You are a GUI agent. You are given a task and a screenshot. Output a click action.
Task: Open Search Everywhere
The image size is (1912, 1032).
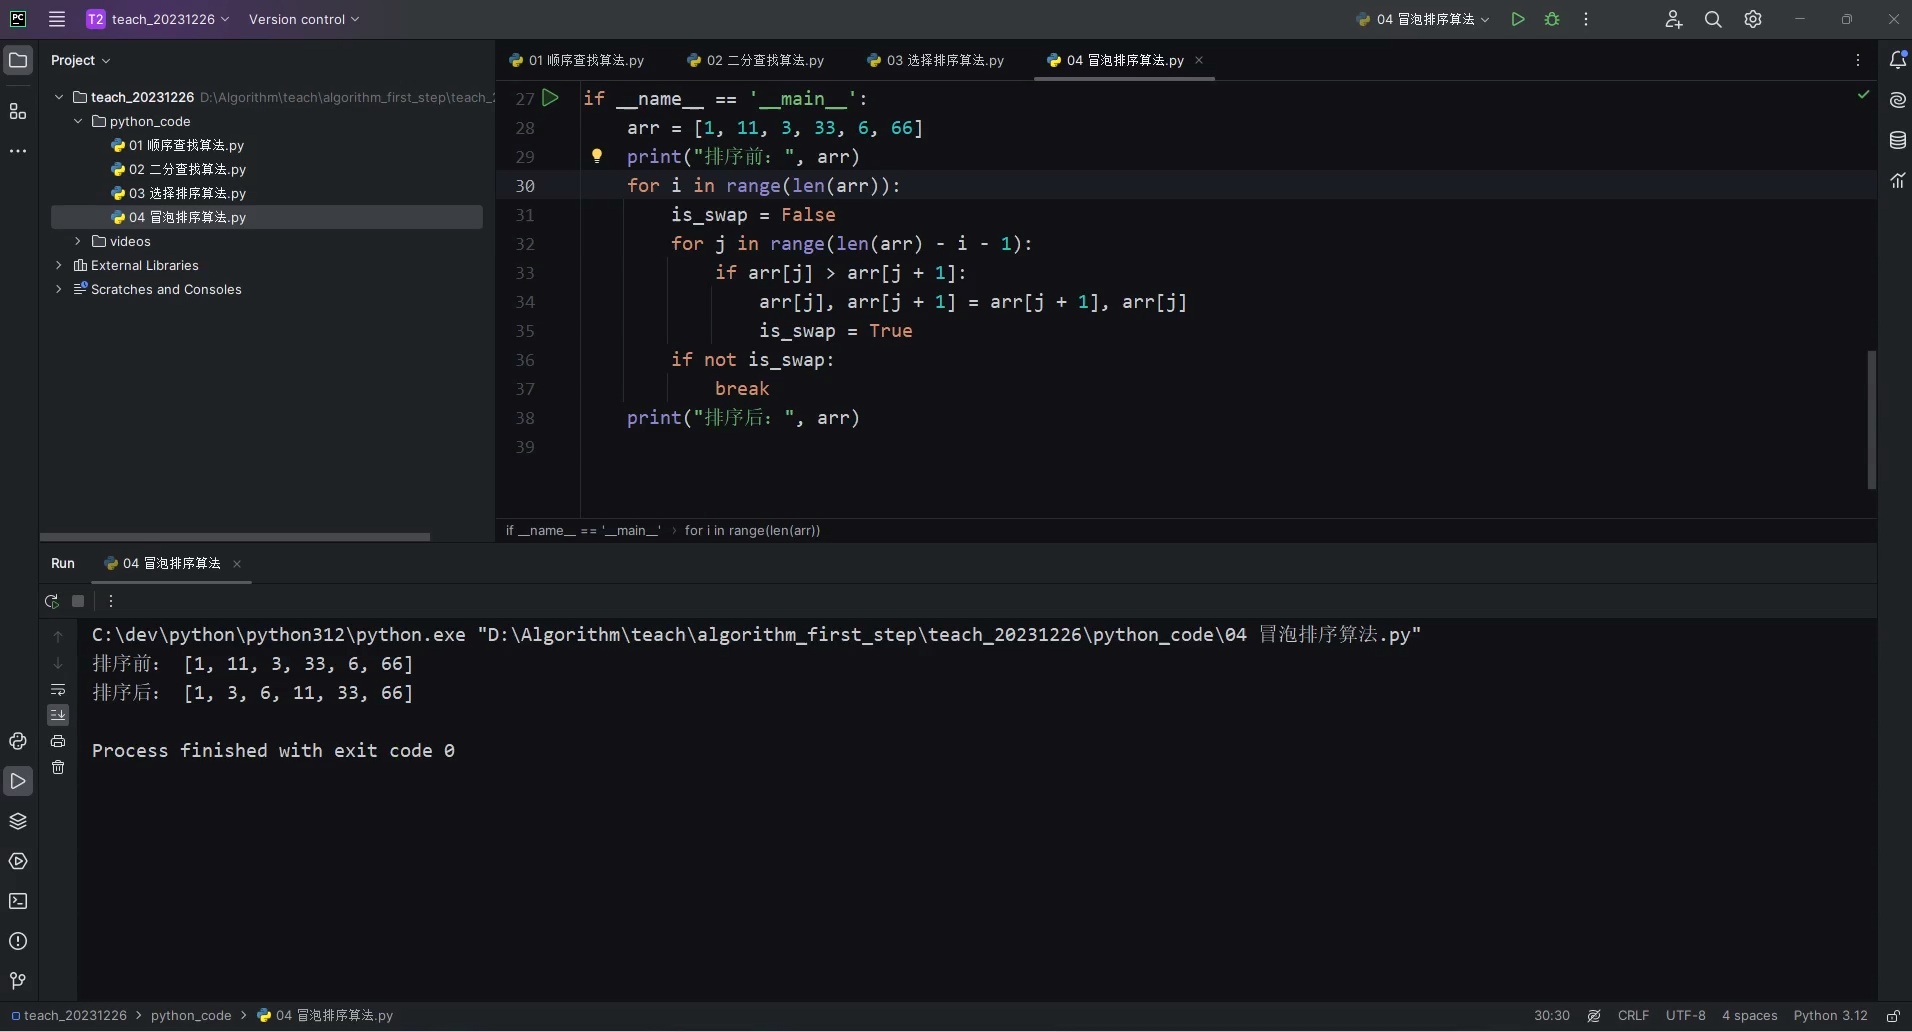click(1713, 19)
